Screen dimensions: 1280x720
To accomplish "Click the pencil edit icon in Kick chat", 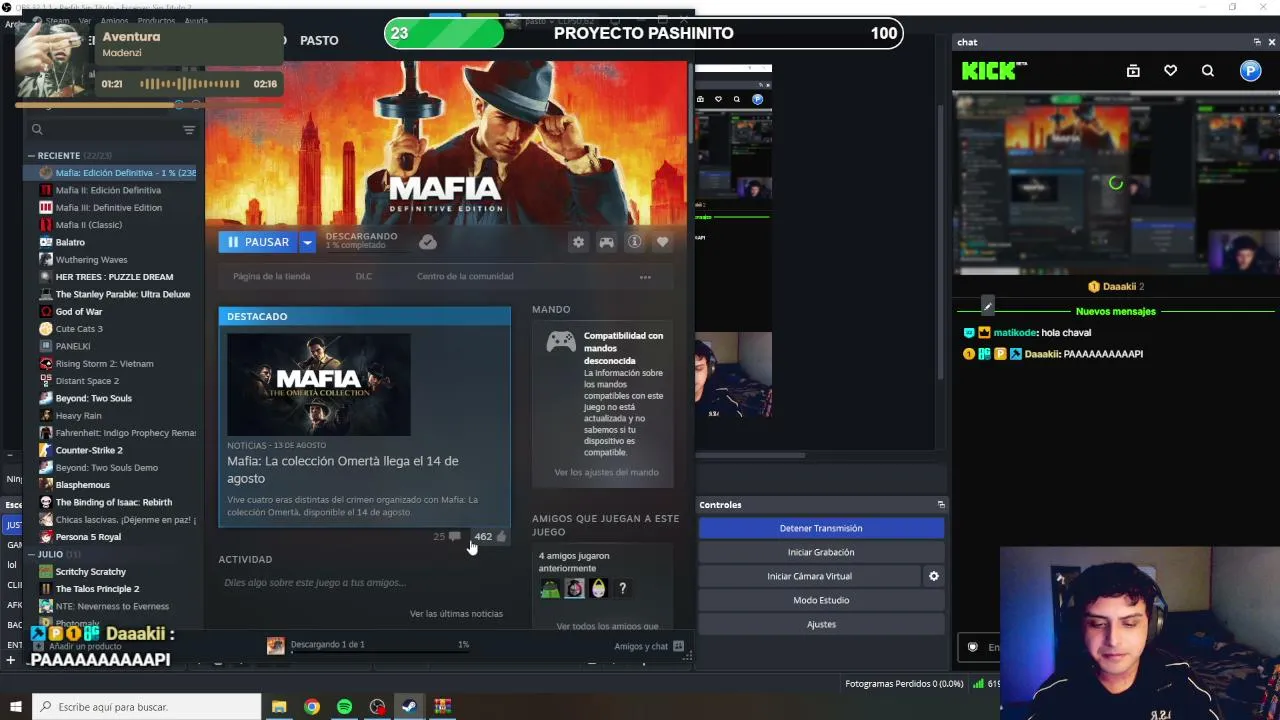I will click(988, 306).
